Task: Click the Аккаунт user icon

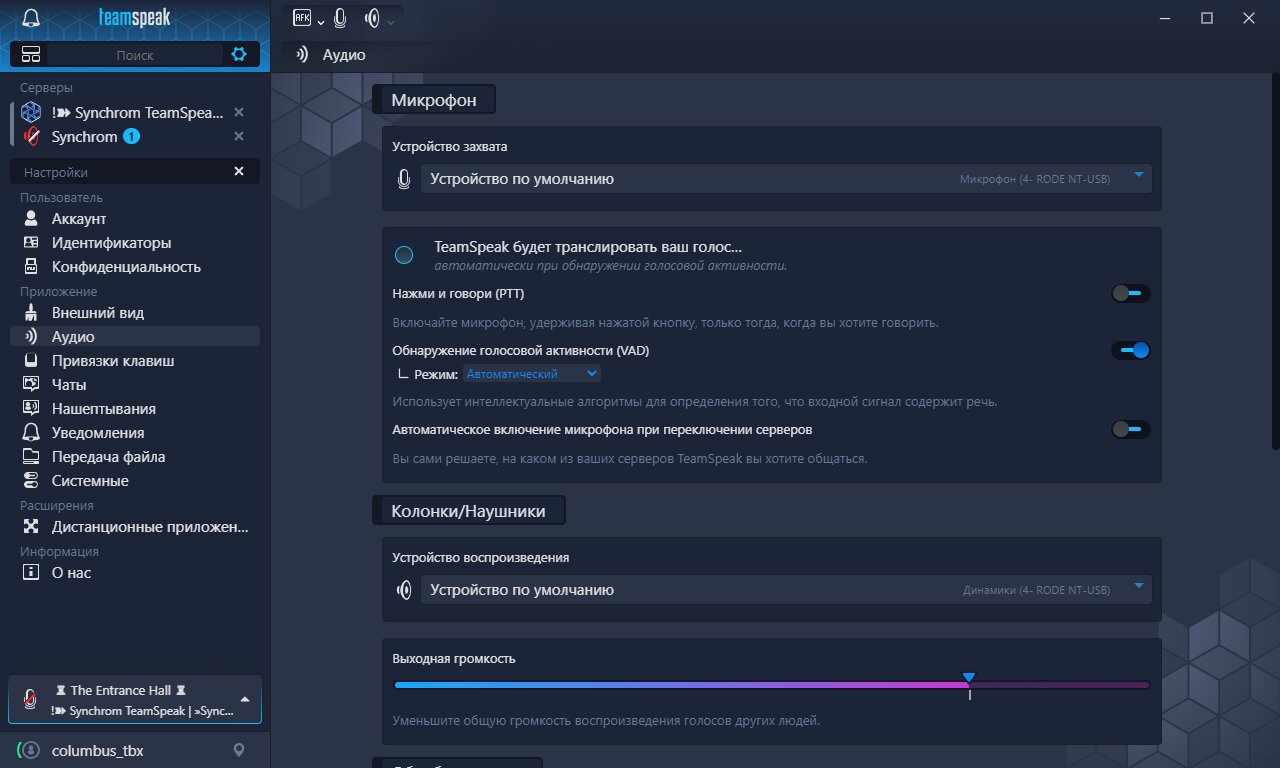Action: [31, 218]
